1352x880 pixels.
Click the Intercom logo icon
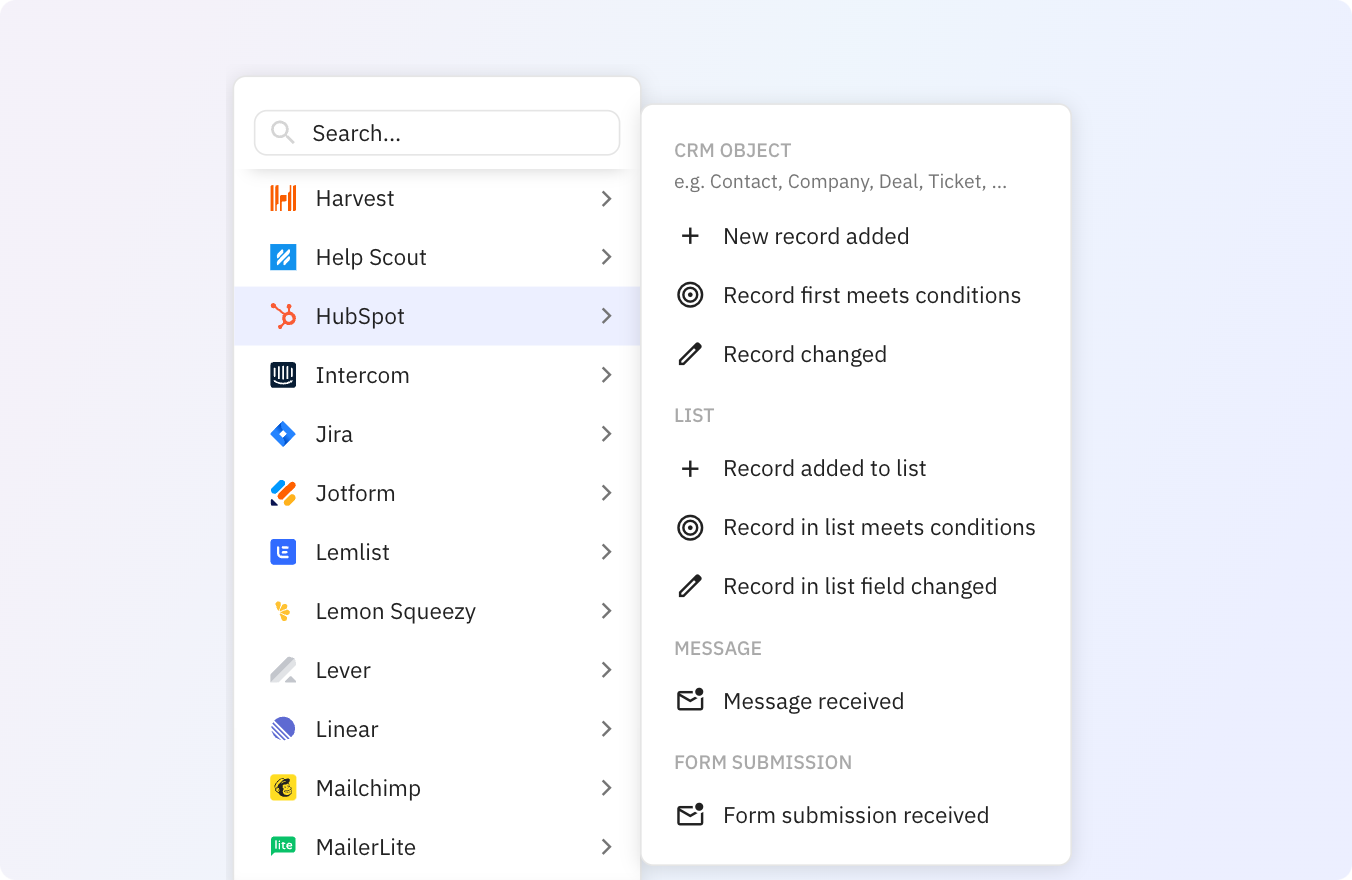pyautogui.click(x=283, y=375)
